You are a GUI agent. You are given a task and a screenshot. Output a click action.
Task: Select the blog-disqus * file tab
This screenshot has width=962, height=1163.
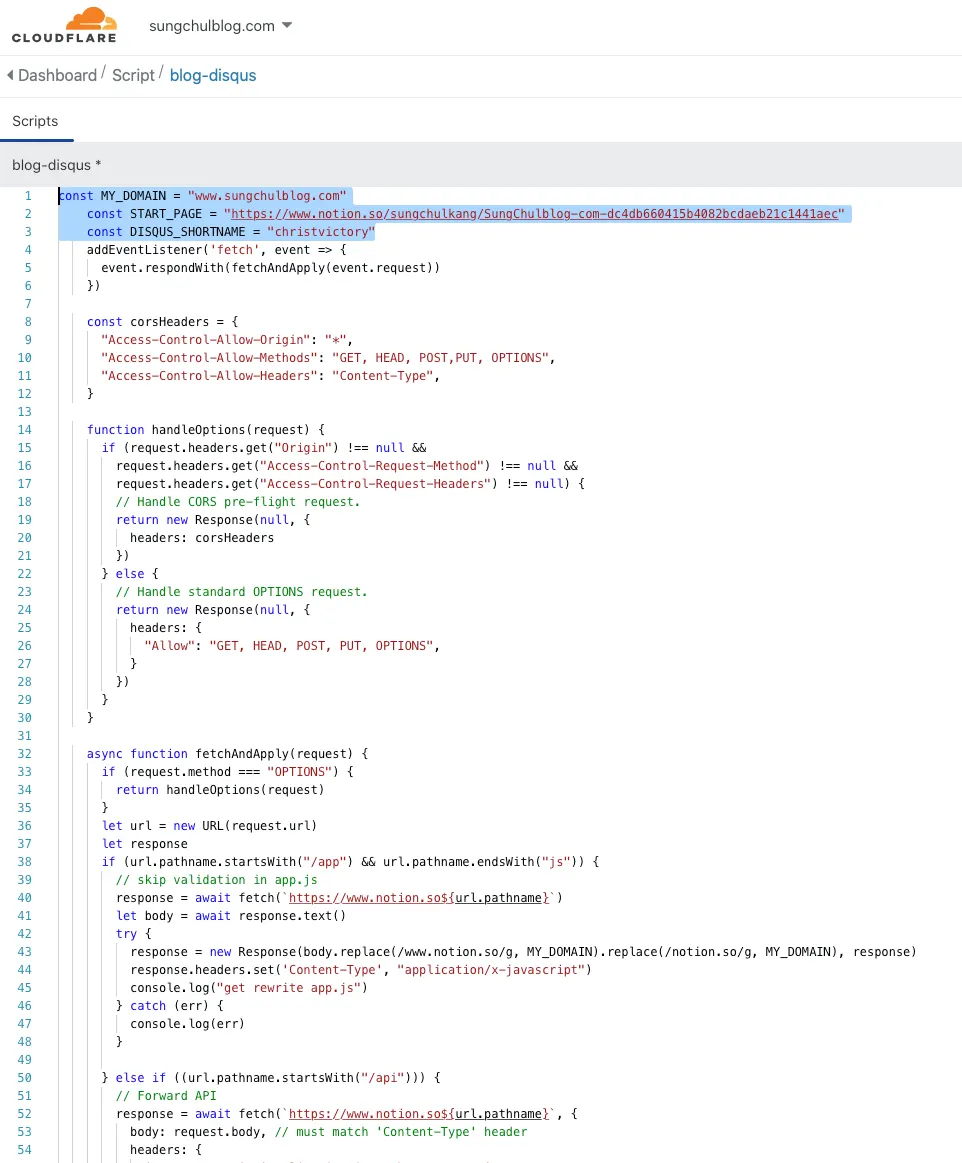57,165
